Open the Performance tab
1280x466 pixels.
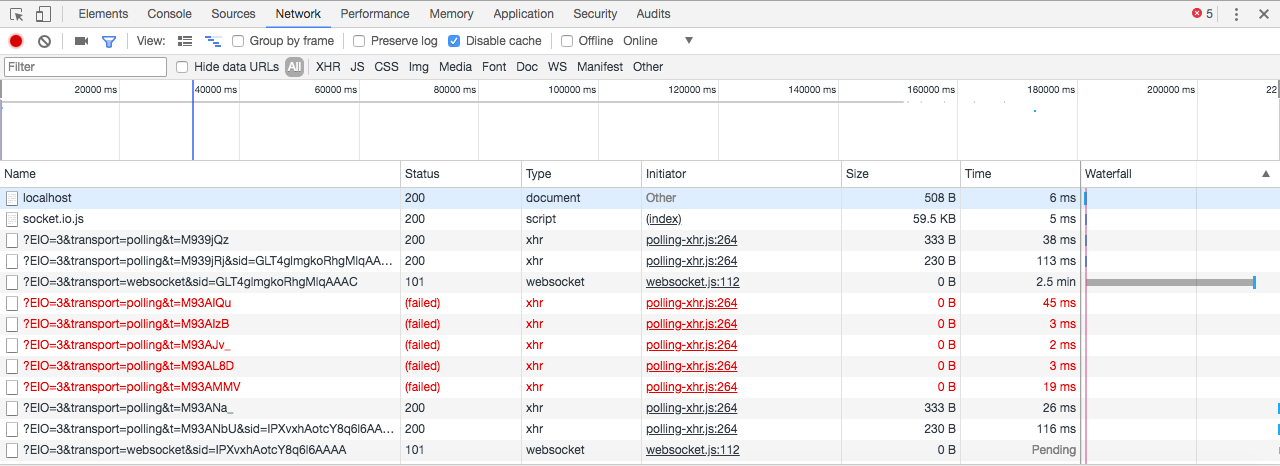[375, 14]
